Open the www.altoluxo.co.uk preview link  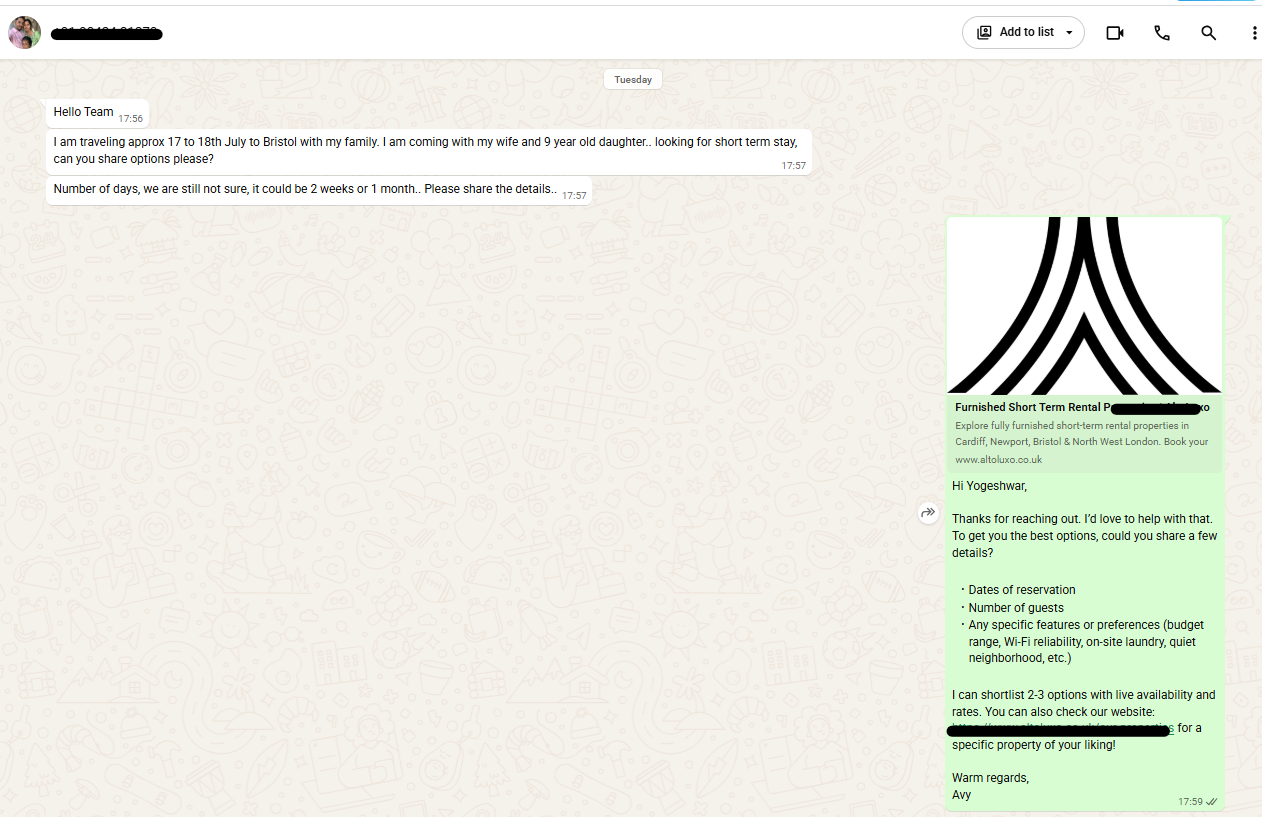pos(998,460)
